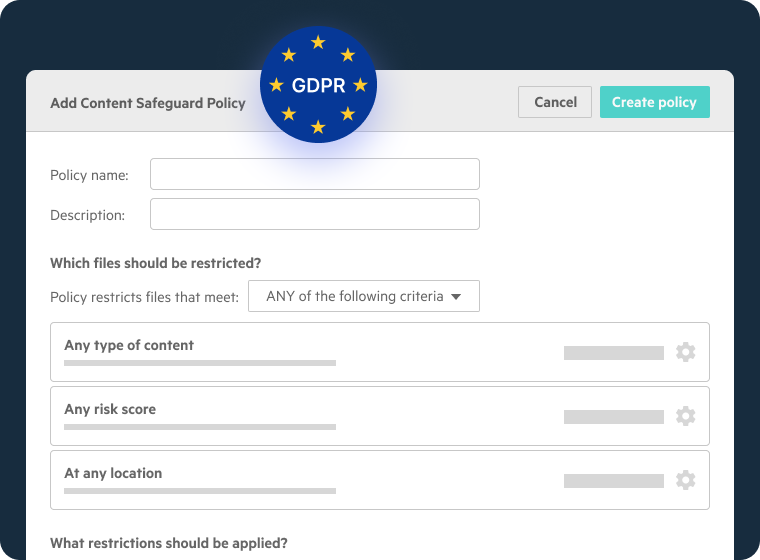
Task: Click the Policy name label
Action: 89,175
